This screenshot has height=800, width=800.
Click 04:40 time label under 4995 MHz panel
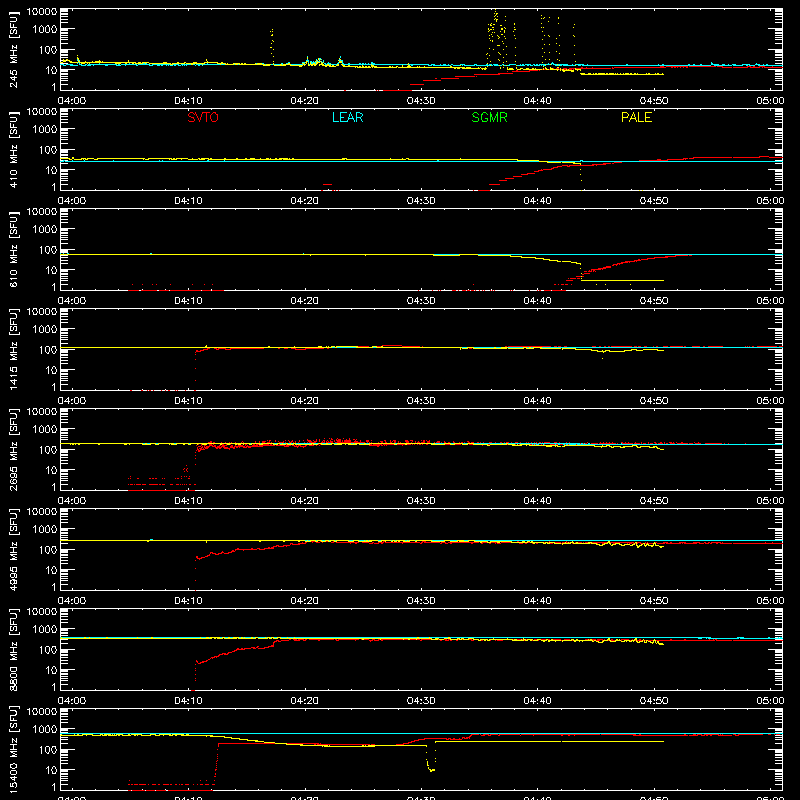coord(537,601)
